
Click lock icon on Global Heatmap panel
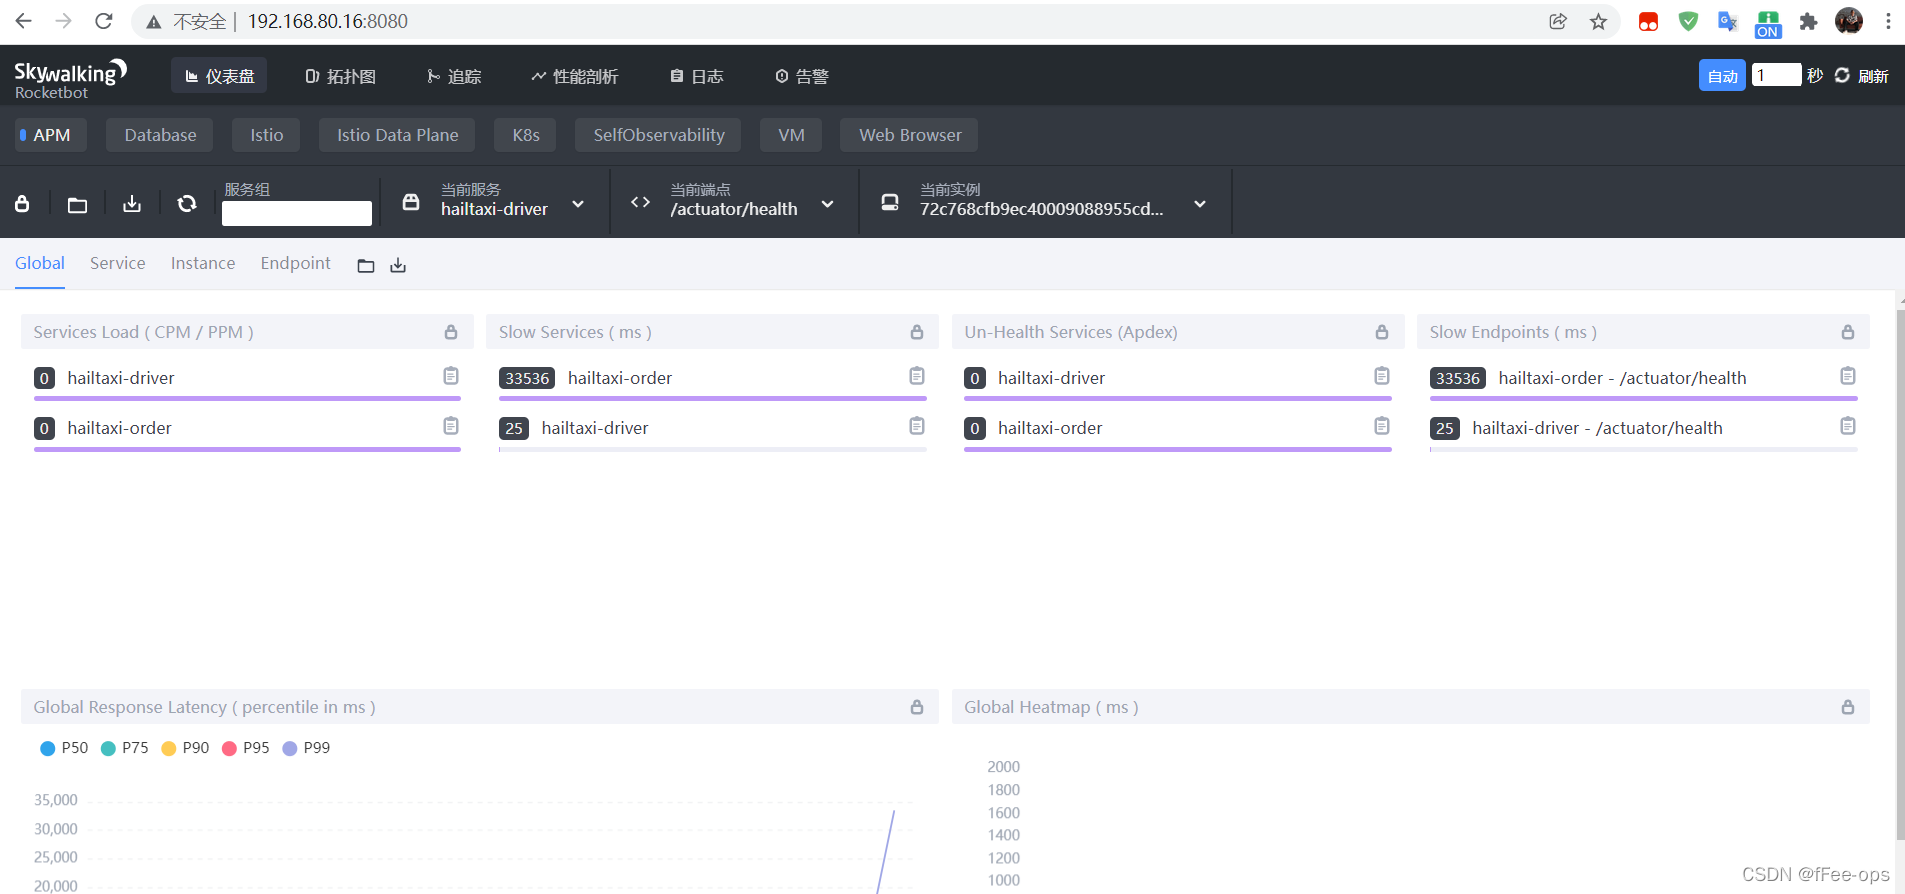(x=1848, y=707)
